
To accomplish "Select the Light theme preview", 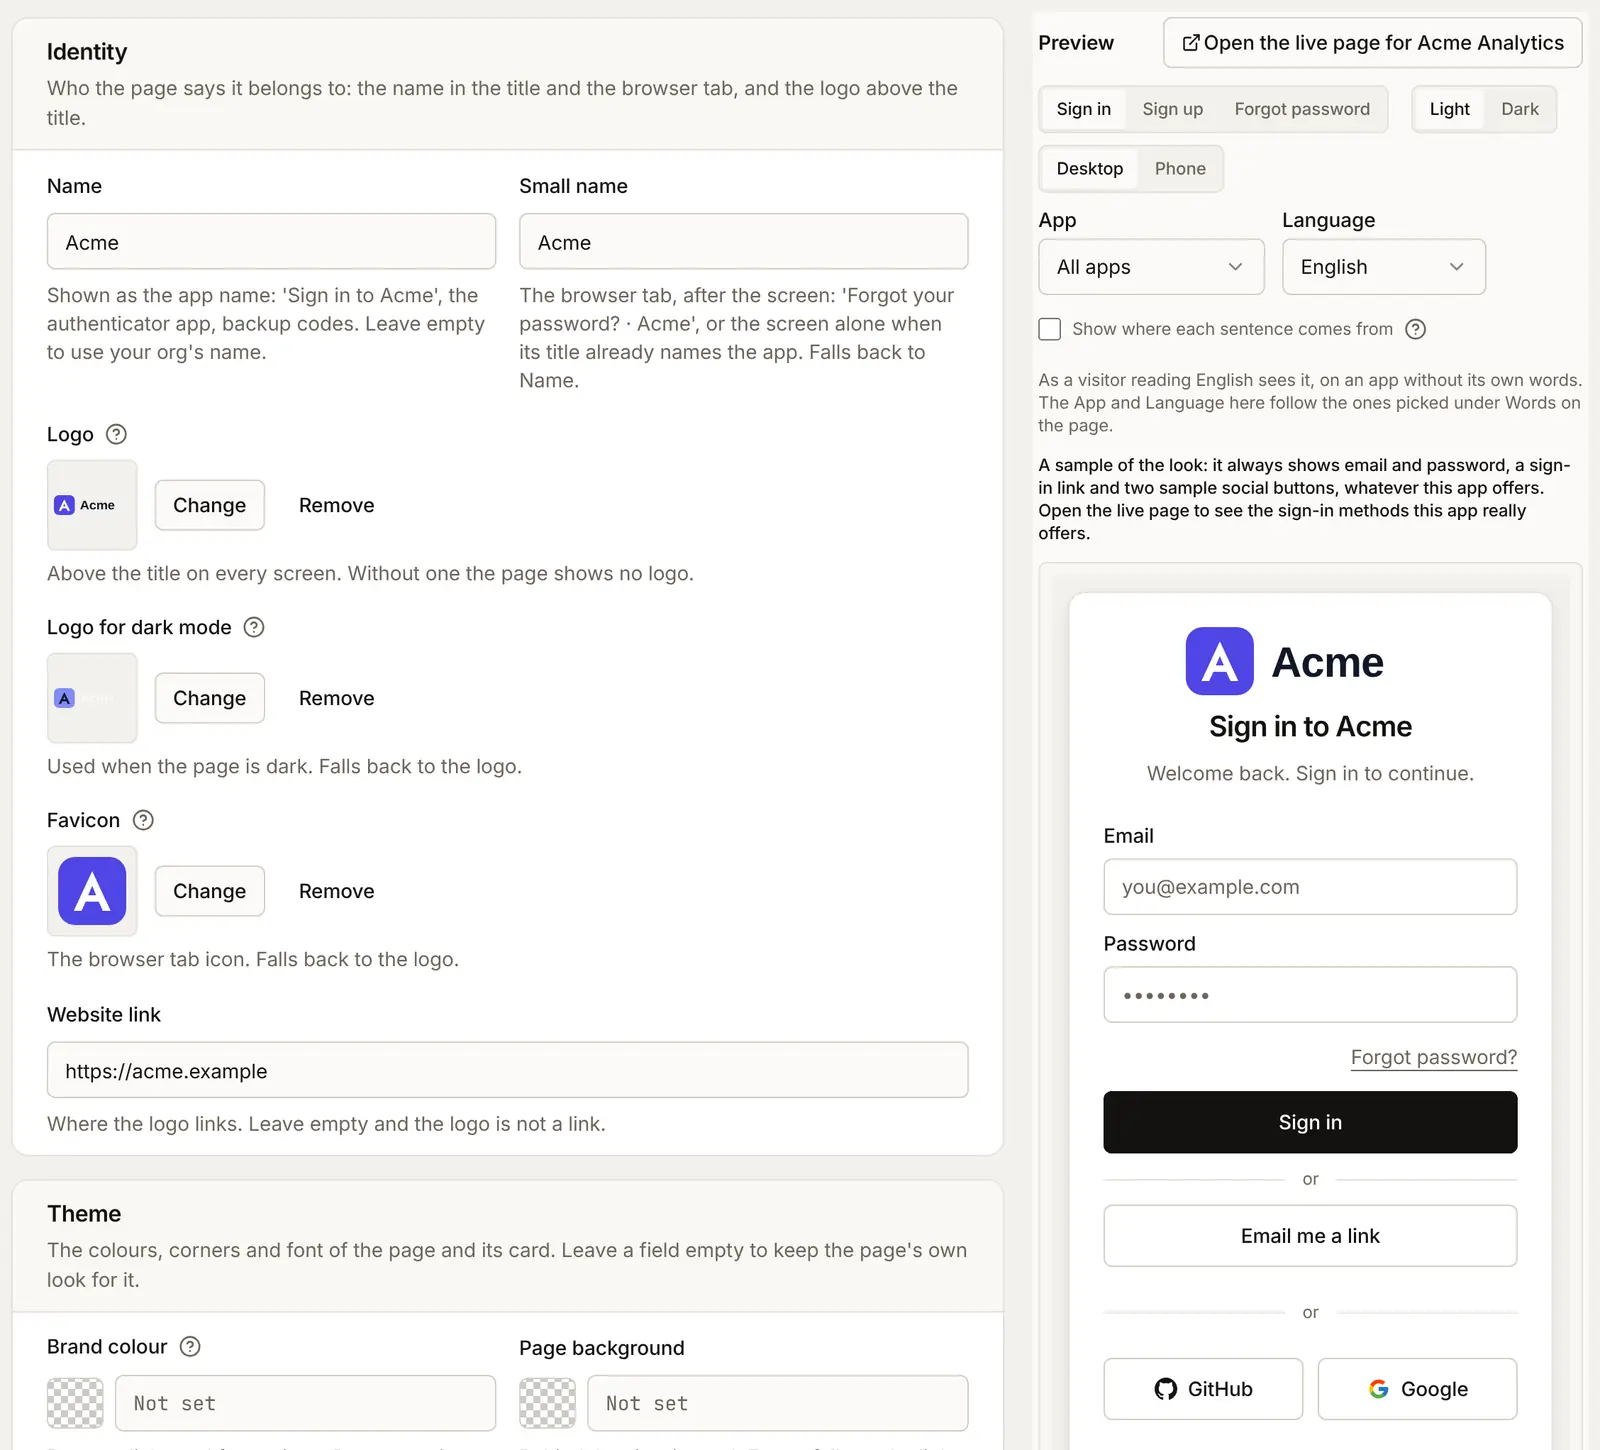I will (x=1449, y=109).
